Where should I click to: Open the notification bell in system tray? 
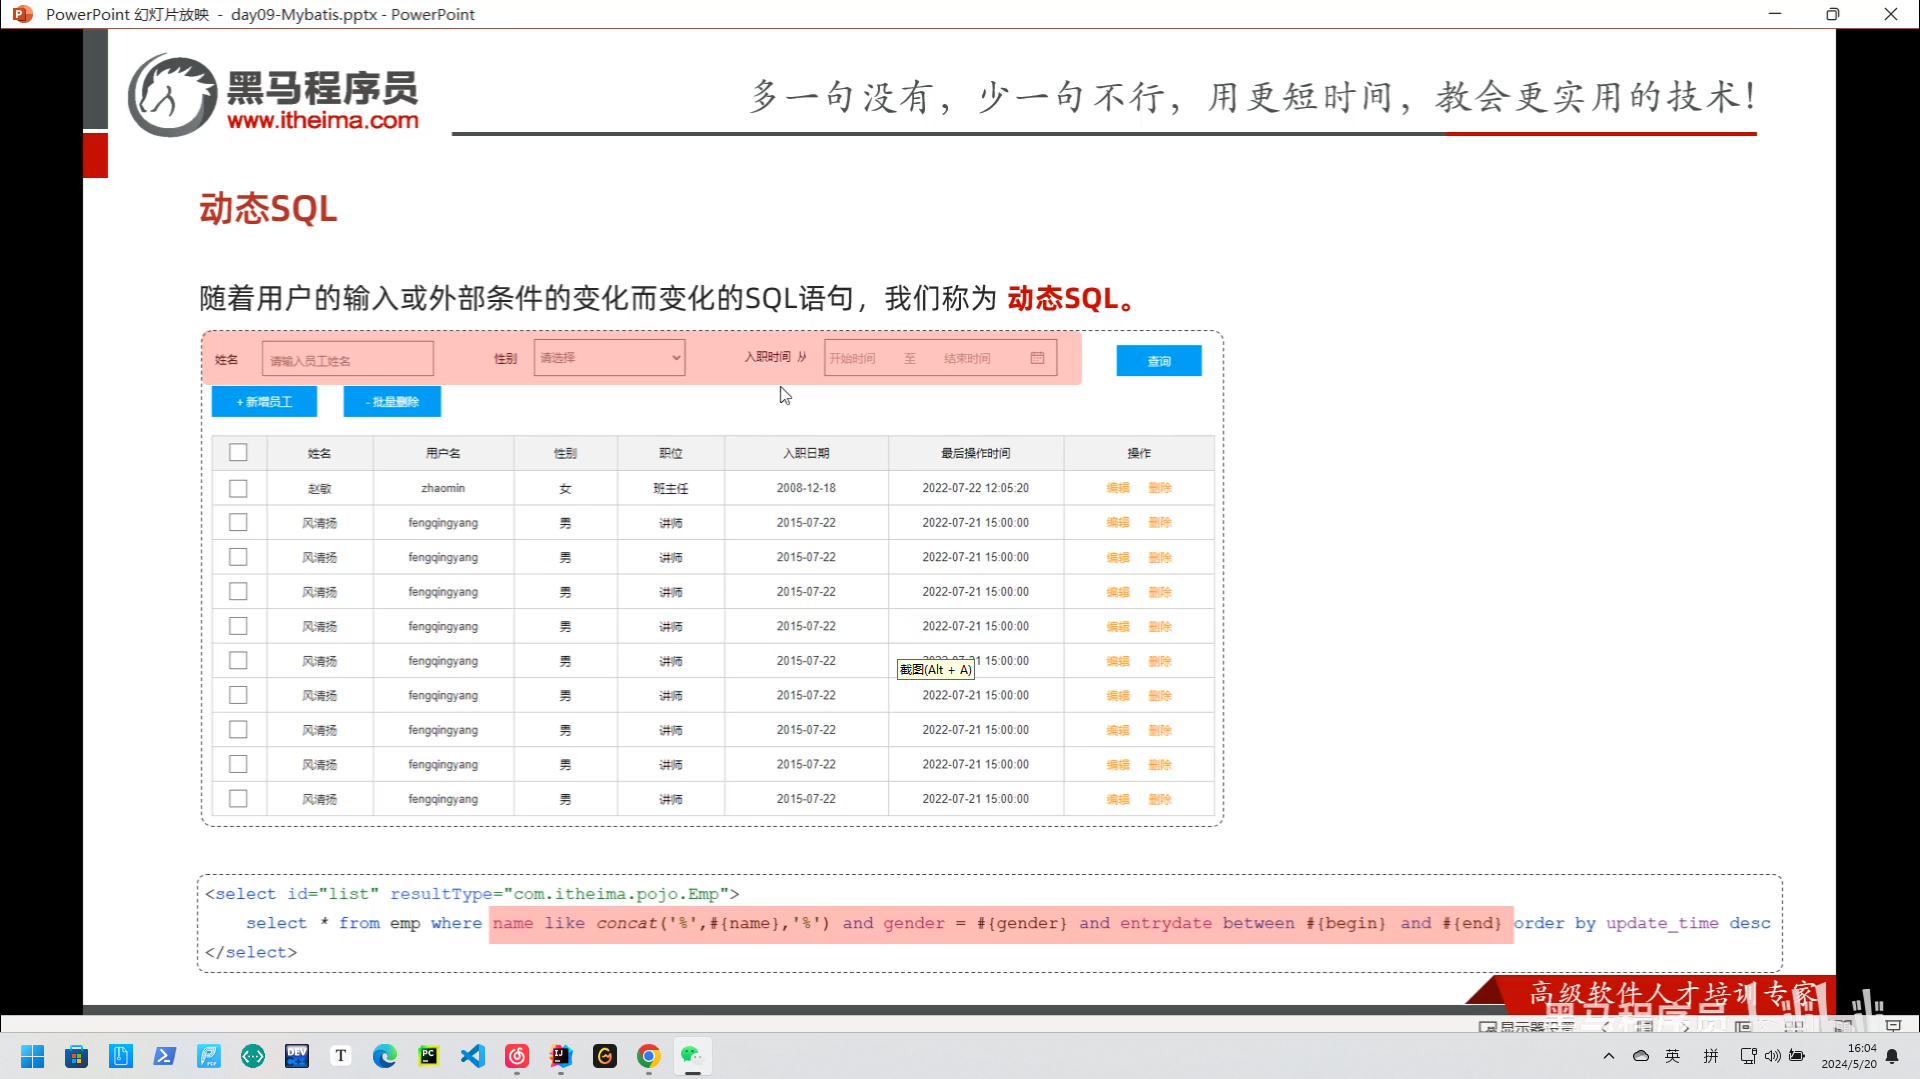coord(1892,1057)
